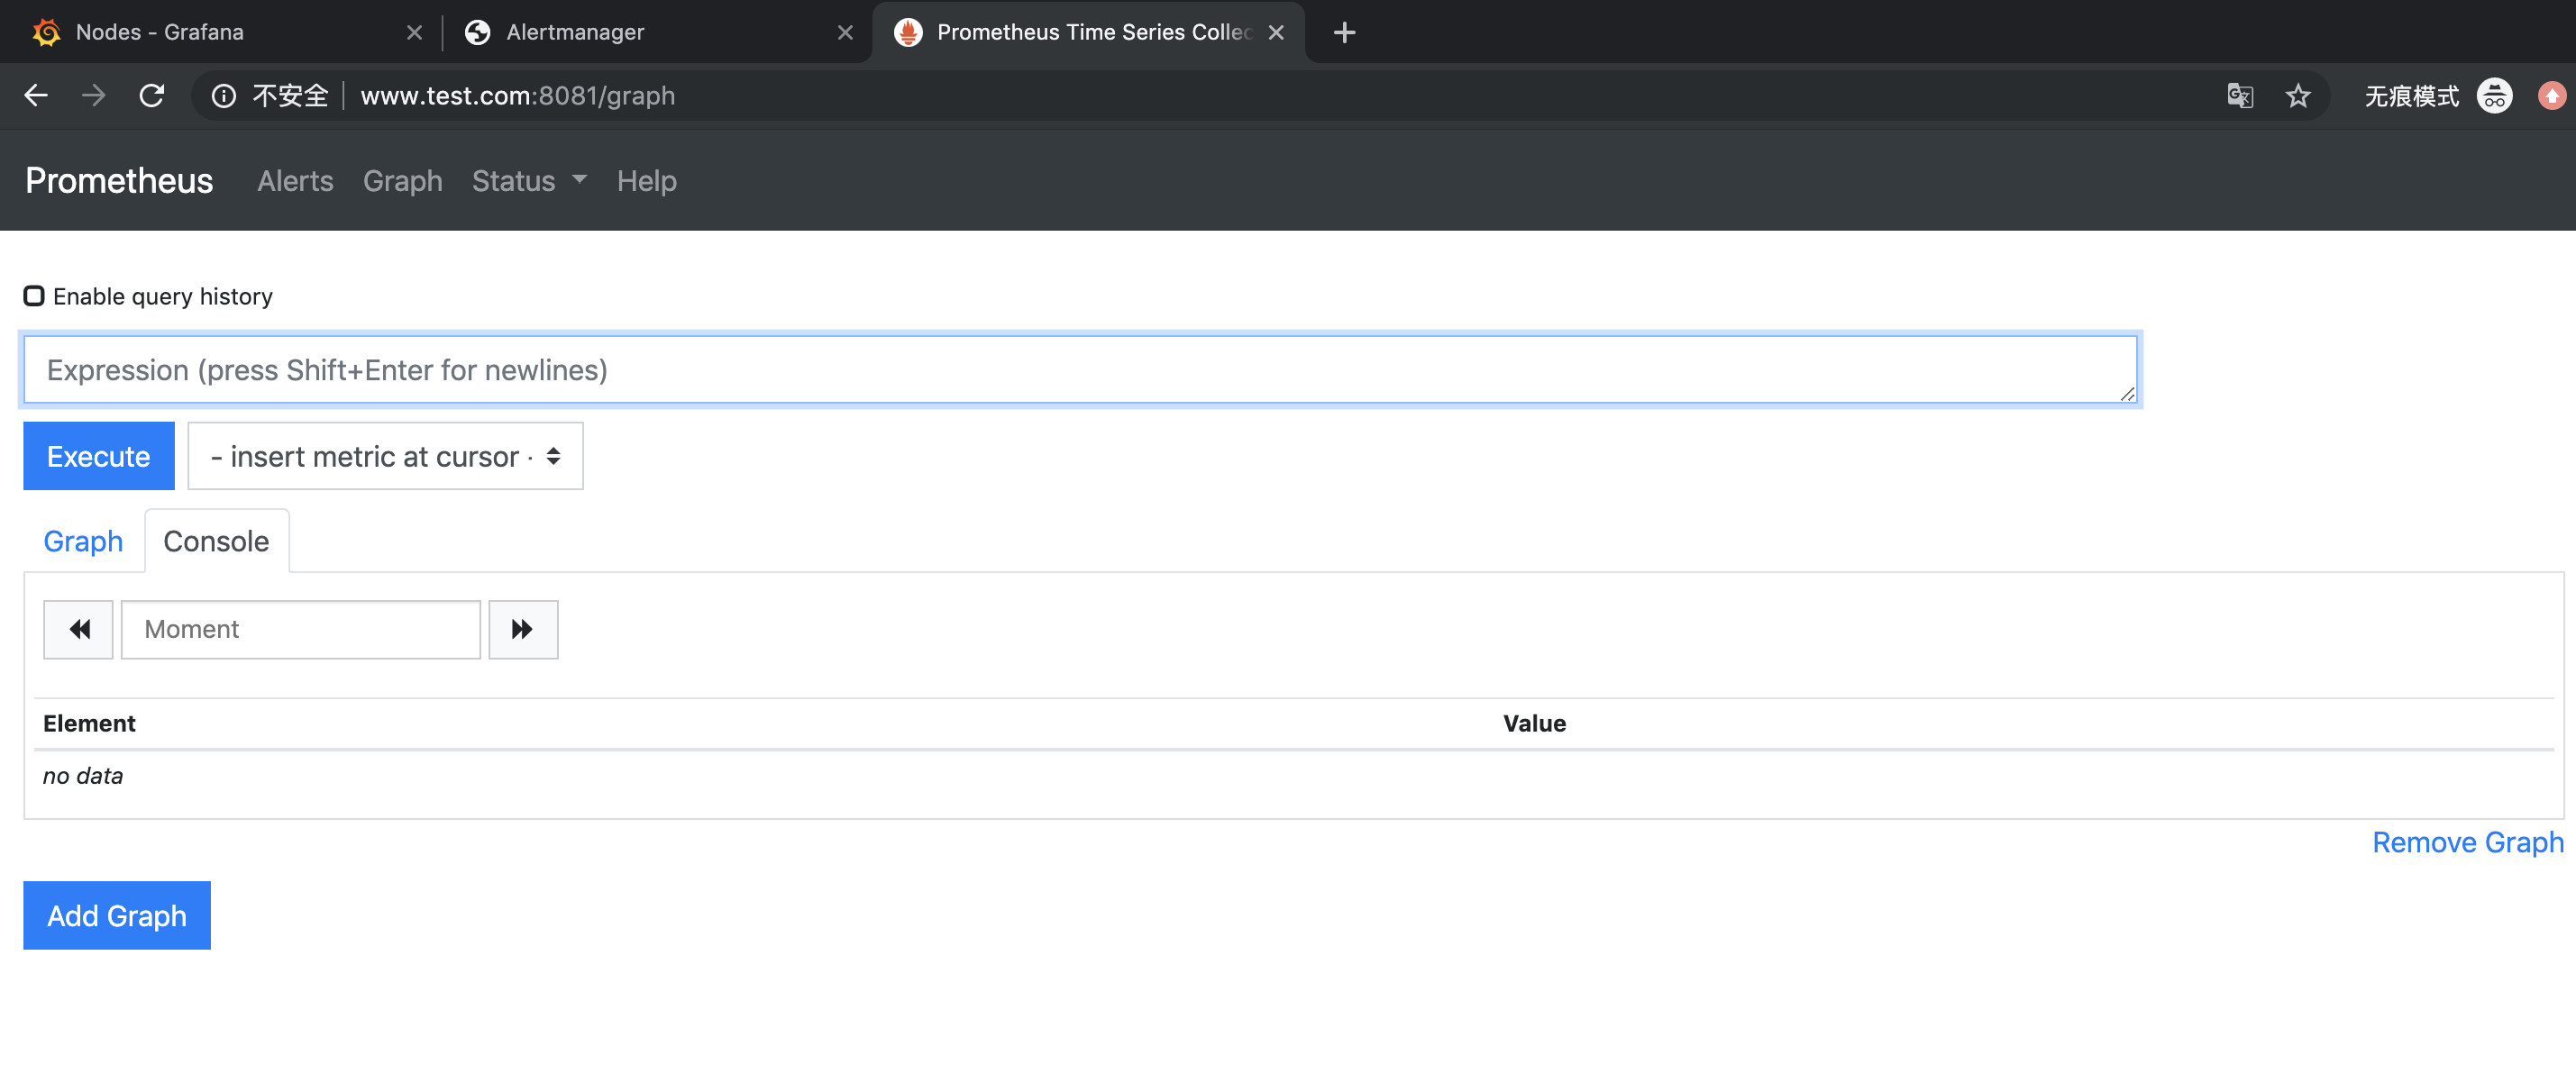The image size is (2576, 1083).
Task: Click the 'Enable query history' label
Action: click(163, 296)
